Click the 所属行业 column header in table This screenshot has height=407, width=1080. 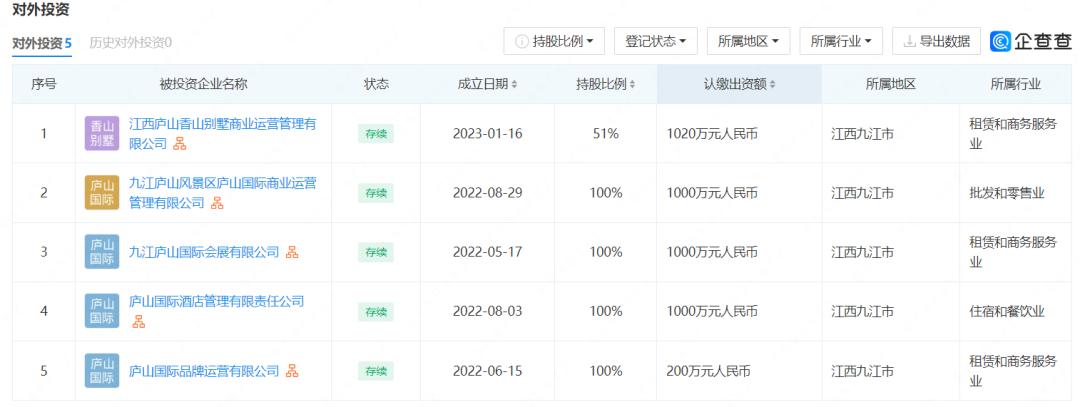(1015, 85)
